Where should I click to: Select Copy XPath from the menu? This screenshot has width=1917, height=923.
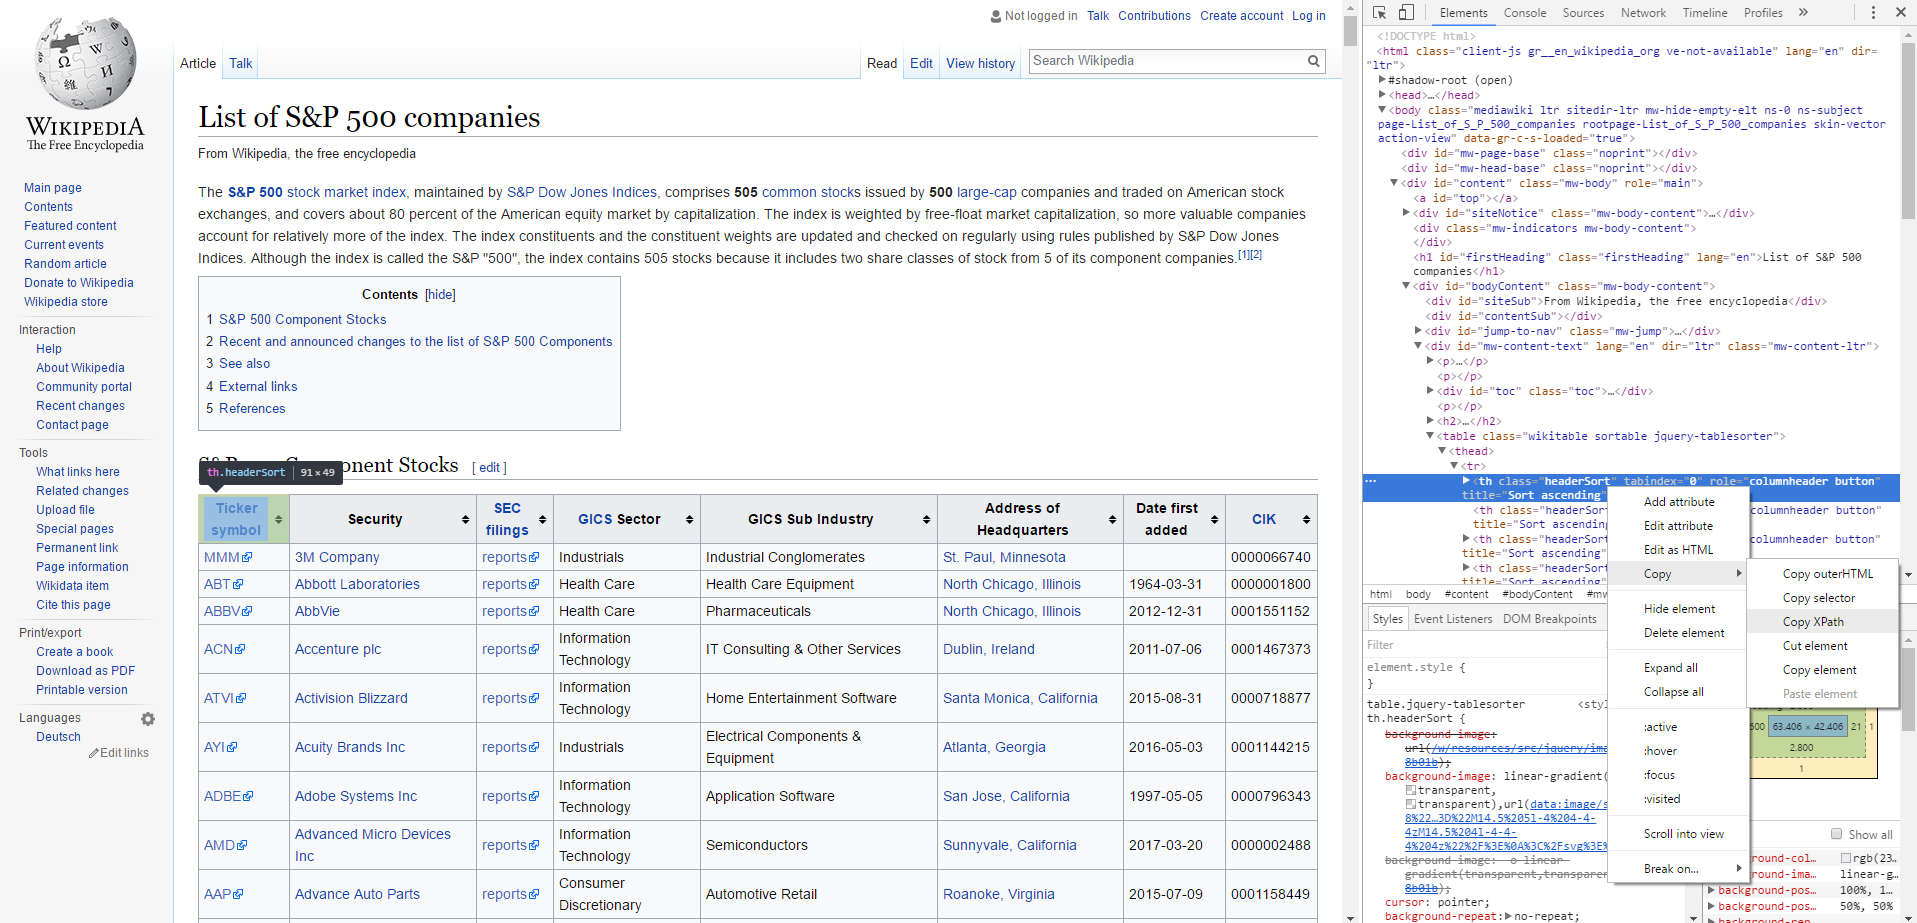(x=1813, y=621)
